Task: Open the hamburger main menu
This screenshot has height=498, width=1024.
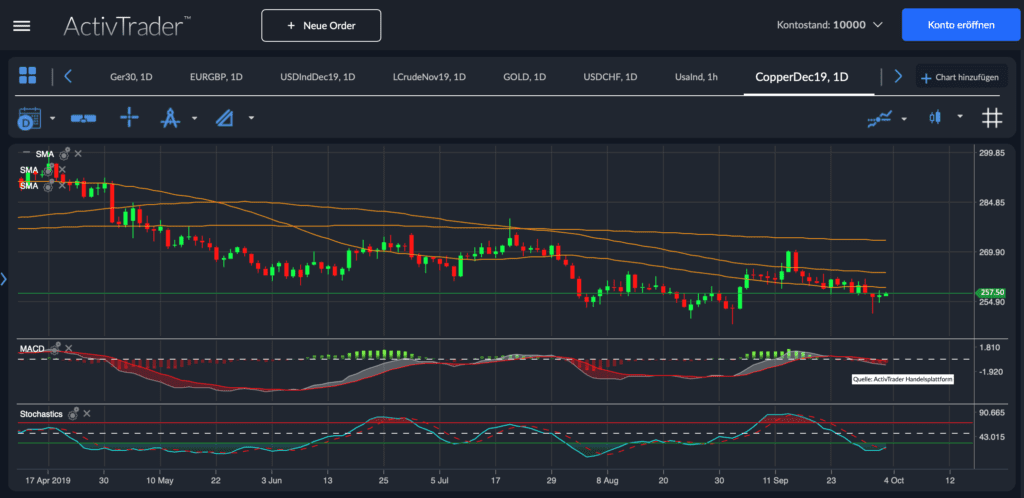Action: pyautogui.click(x=22, y=26)
